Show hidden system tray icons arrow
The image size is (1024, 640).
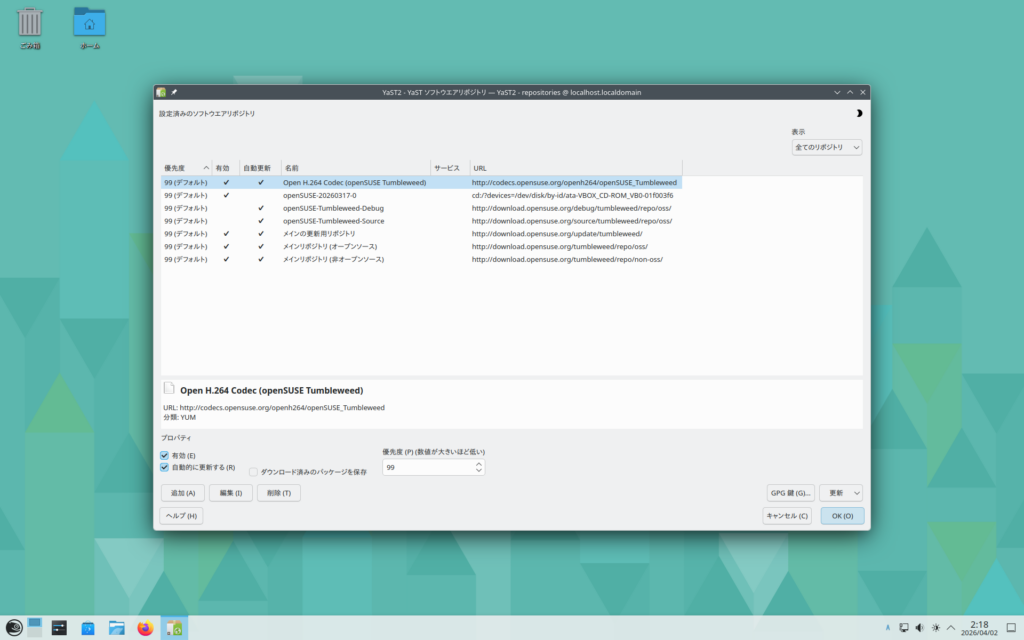pos(950,628)
